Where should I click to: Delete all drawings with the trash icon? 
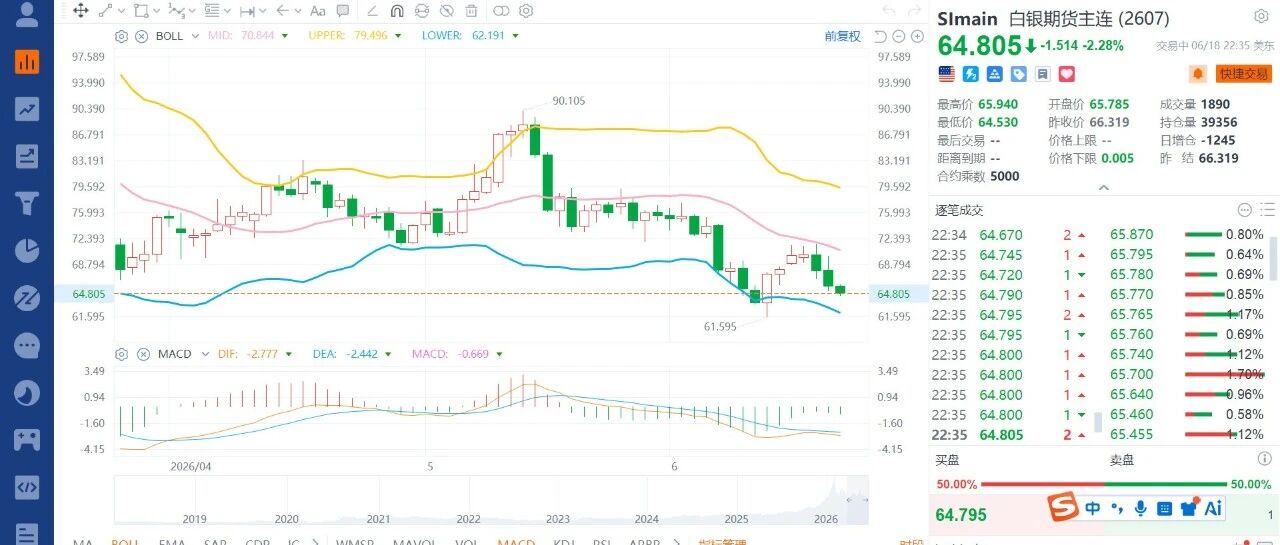click(x=471, y=11)
